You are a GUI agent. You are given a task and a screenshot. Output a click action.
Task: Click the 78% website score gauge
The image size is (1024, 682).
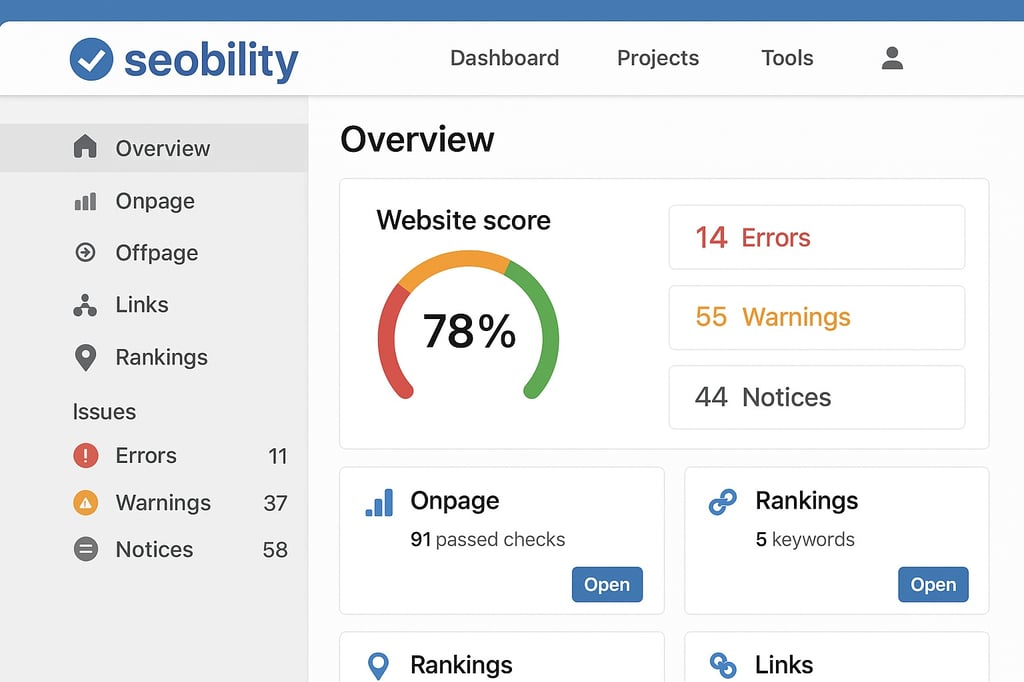468,325
